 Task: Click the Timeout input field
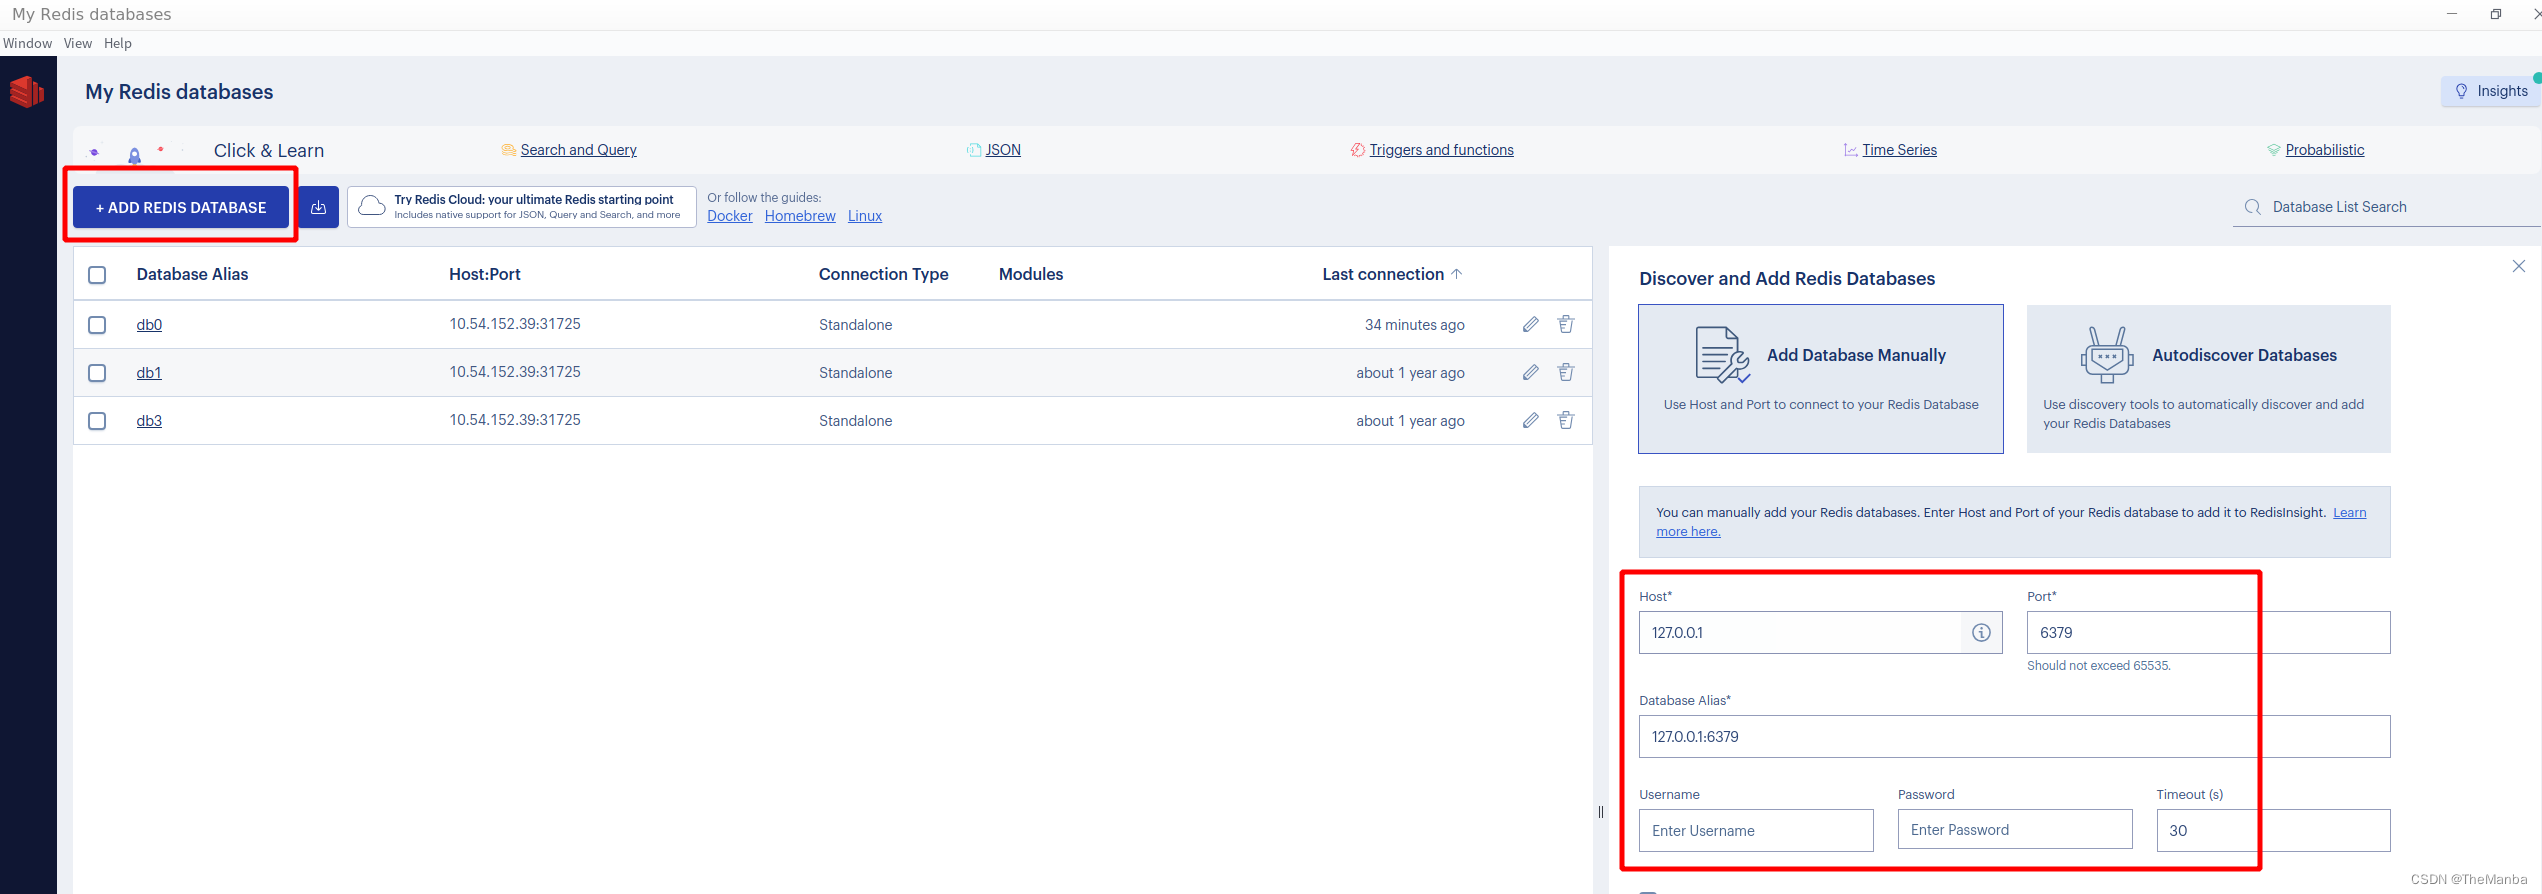(2273, 831)
